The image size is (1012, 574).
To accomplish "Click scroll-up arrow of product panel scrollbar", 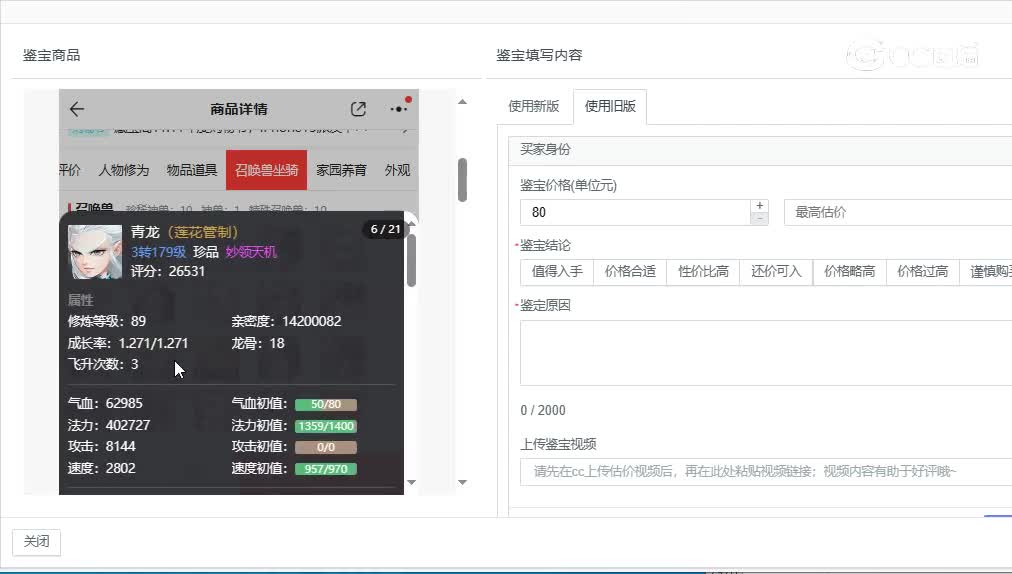I will coord(462,101).
